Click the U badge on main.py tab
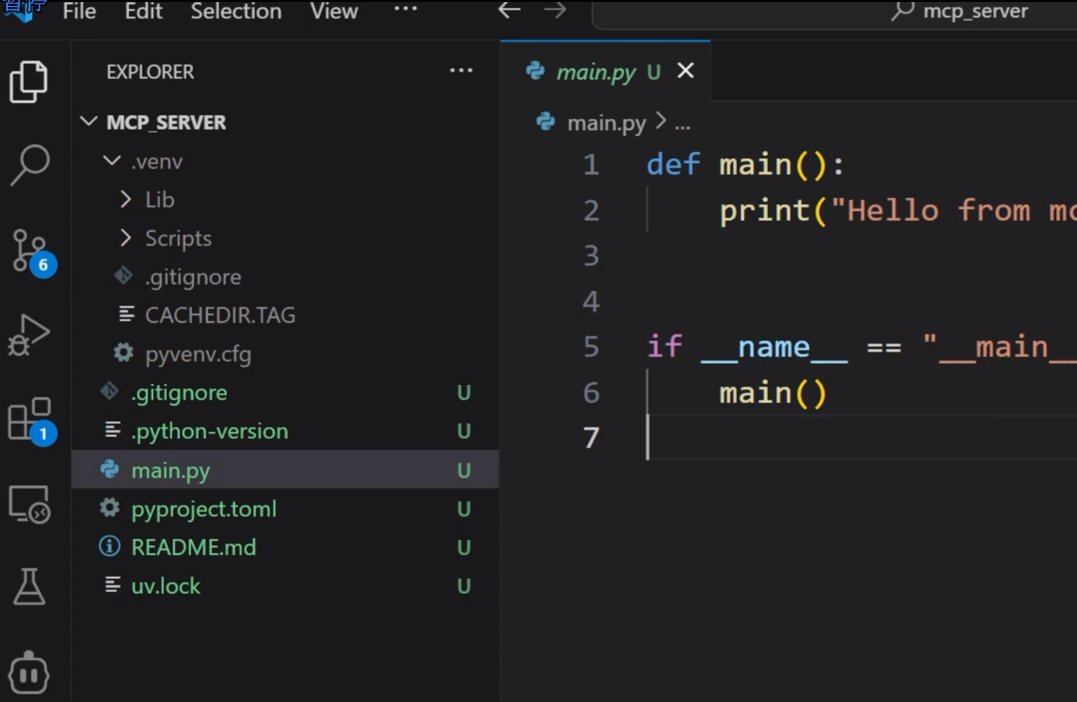Viewport: 1077px width, 702px height. 654,72
